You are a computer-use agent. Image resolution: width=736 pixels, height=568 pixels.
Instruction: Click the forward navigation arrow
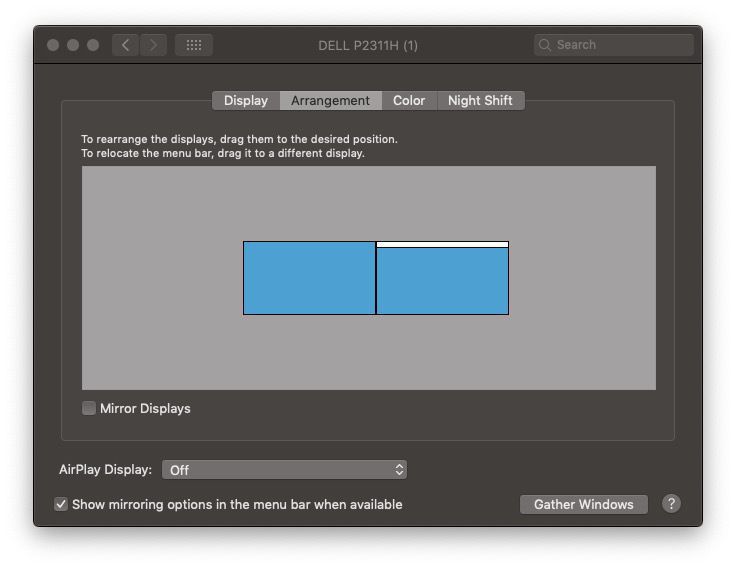coord(153,45)
